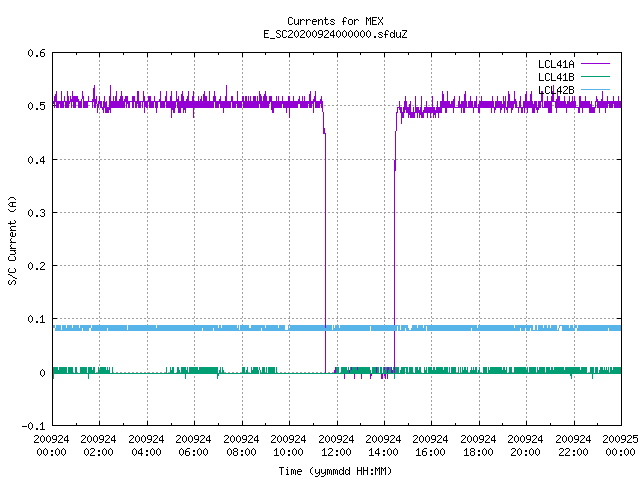640x480 pixels.
Task: Pick the green LCL41B legend line sample
Action: 595,76
